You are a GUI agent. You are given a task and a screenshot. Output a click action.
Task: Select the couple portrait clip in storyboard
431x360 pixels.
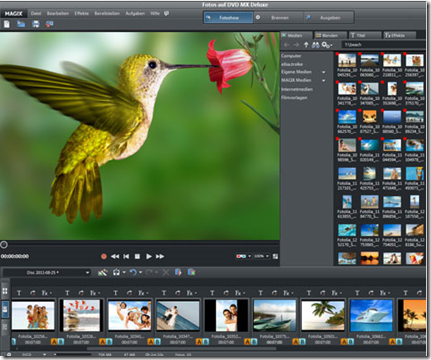226,315
